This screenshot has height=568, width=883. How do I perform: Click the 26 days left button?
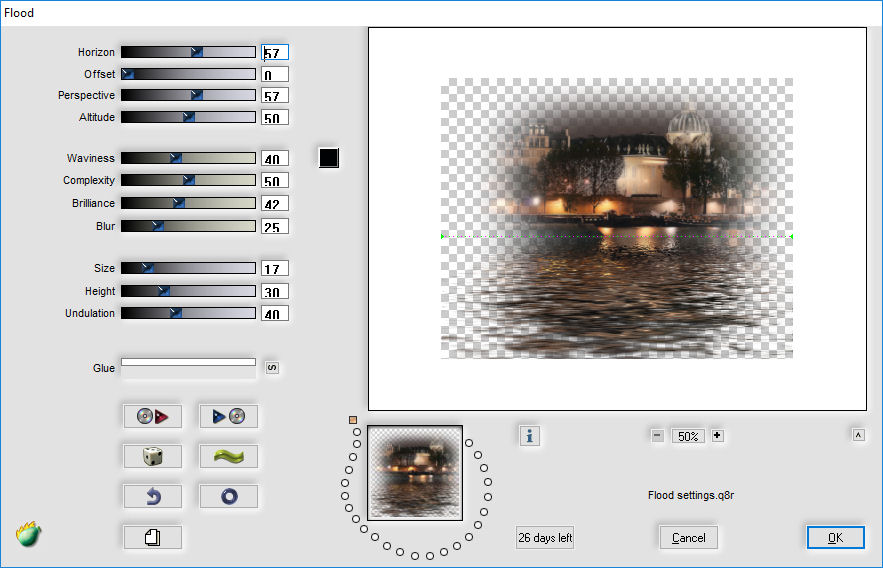click(x=545, y=538)
